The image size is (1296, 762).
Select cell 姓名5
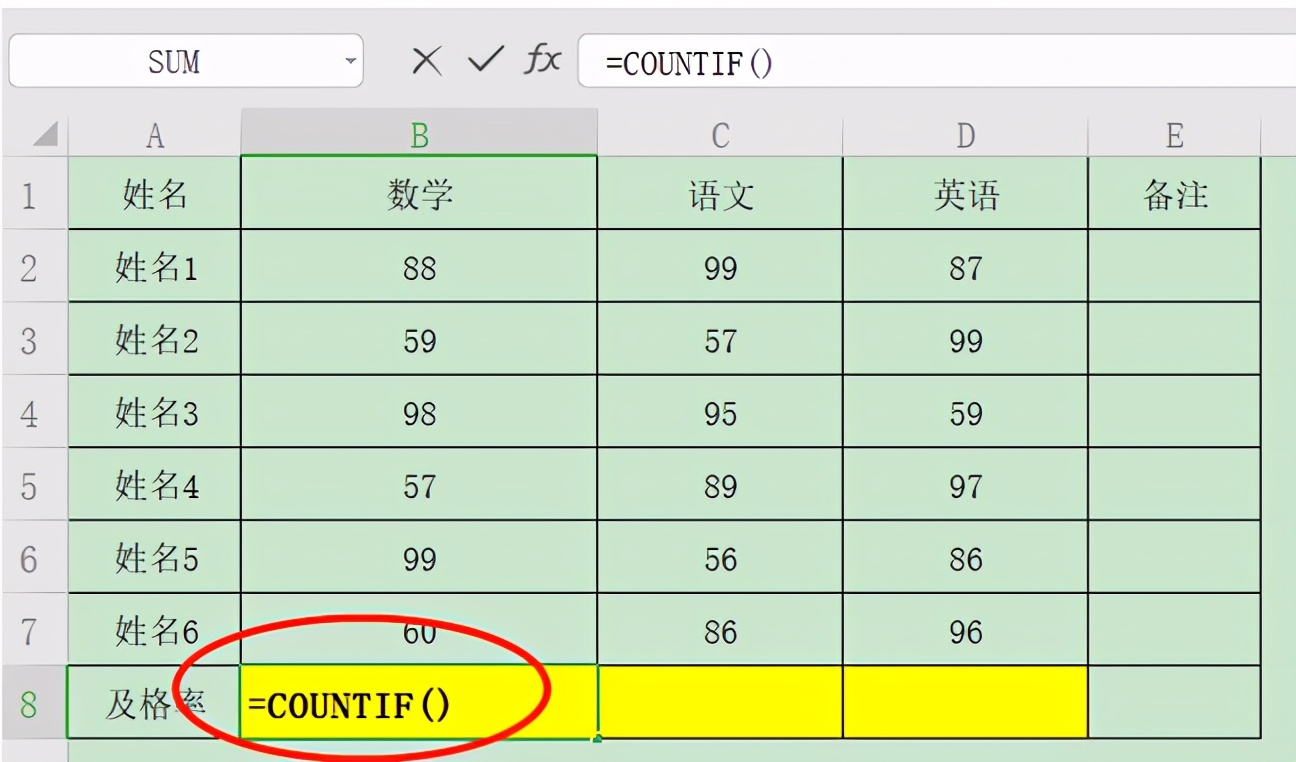154,557
